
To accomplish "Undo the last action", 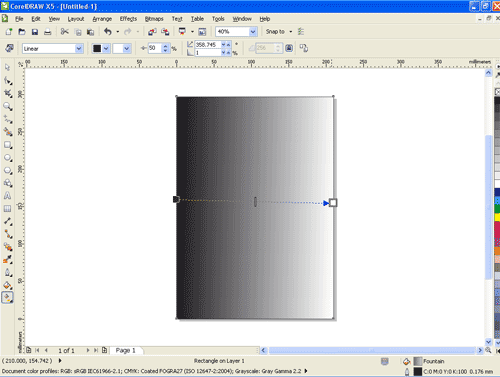I will click(x=107, y=32).
